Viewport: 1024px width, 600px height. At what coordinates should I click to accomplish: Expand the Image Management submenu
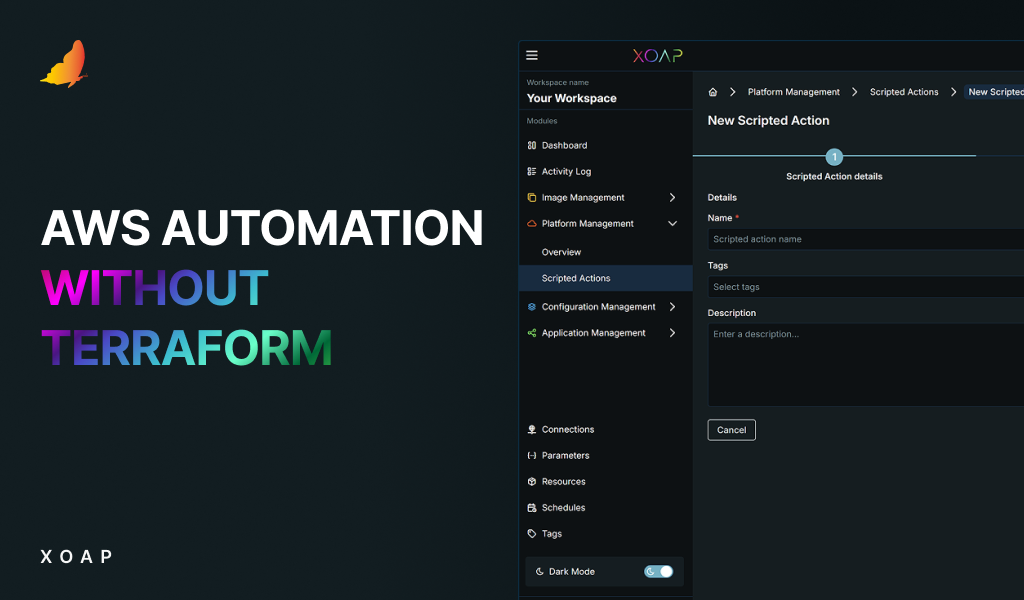(x=674, y=197)
